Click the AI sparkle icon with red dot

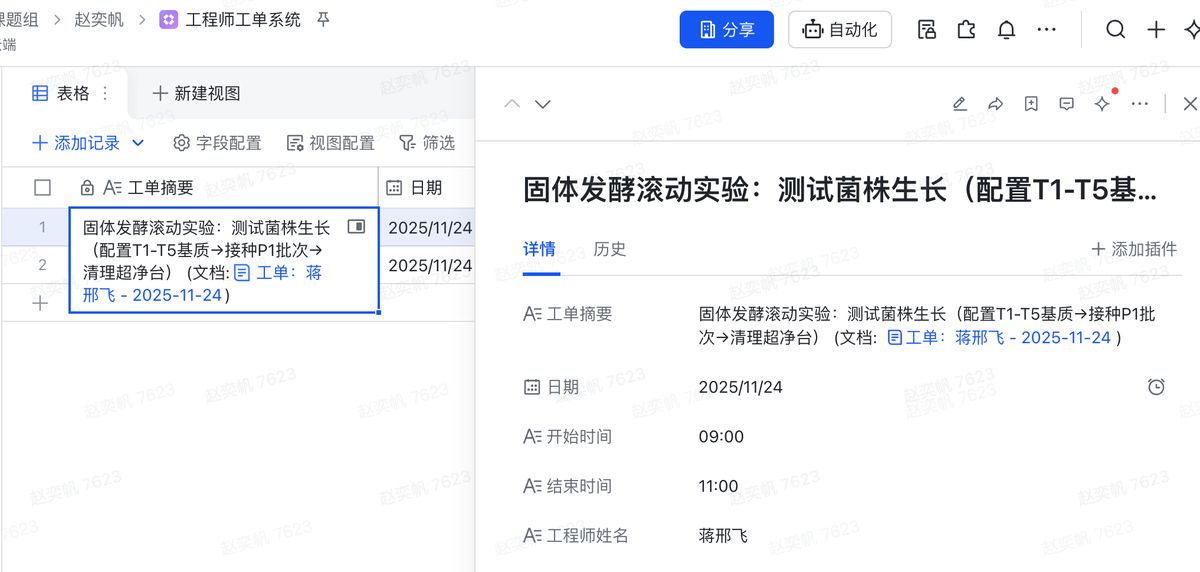(x=1103, y=104)
